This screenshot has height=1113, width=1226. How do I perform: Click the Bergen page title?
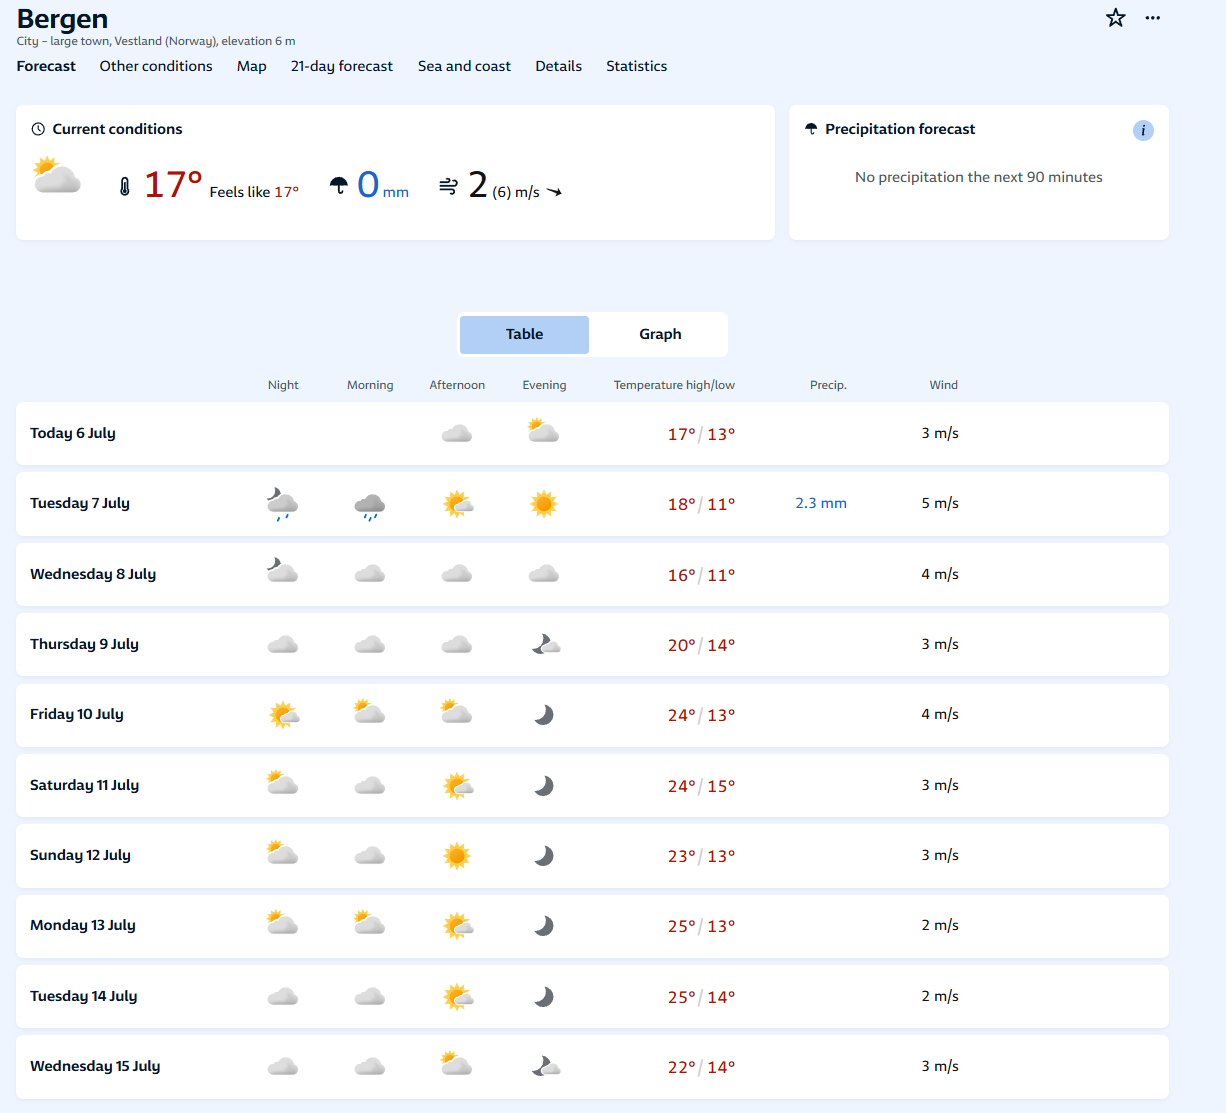62,19
